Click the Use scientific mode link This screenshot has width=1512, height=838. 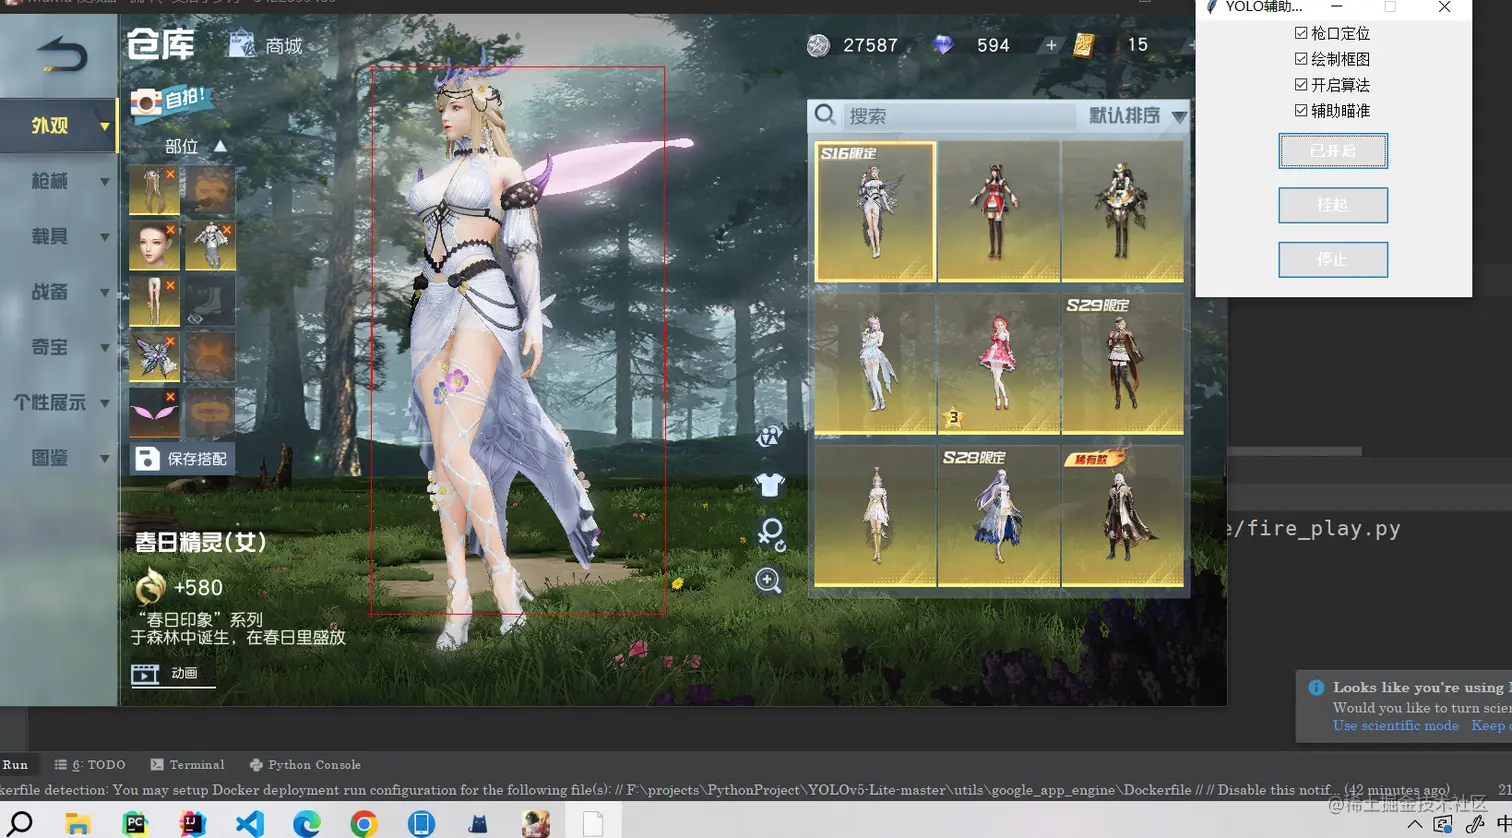tap(1395, 726)
